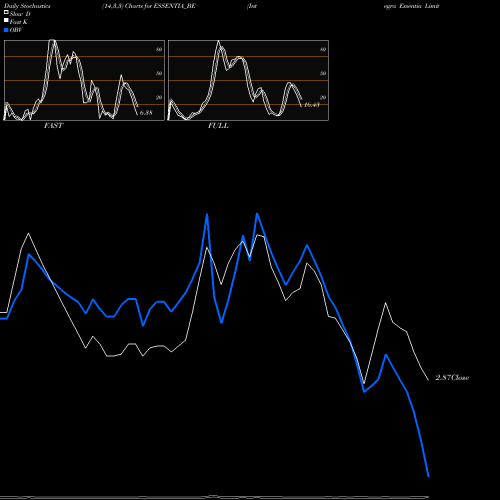This screenshot has height=500, width=500.
Task: Click the 6.38 value in FAST chart
Action: pos(146,113)
